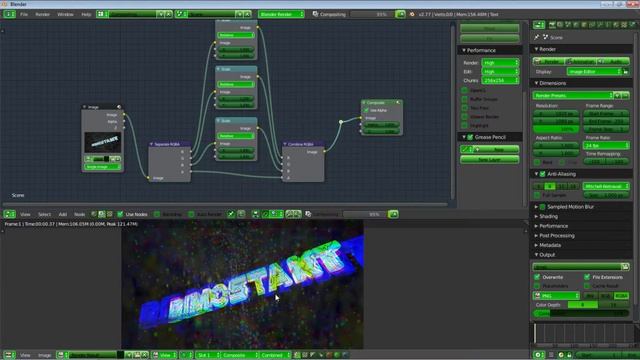This screenshot has width=640, height=360.
Task: Toggle Use Alpha on Composite node
Action: (x=367, y=110)
